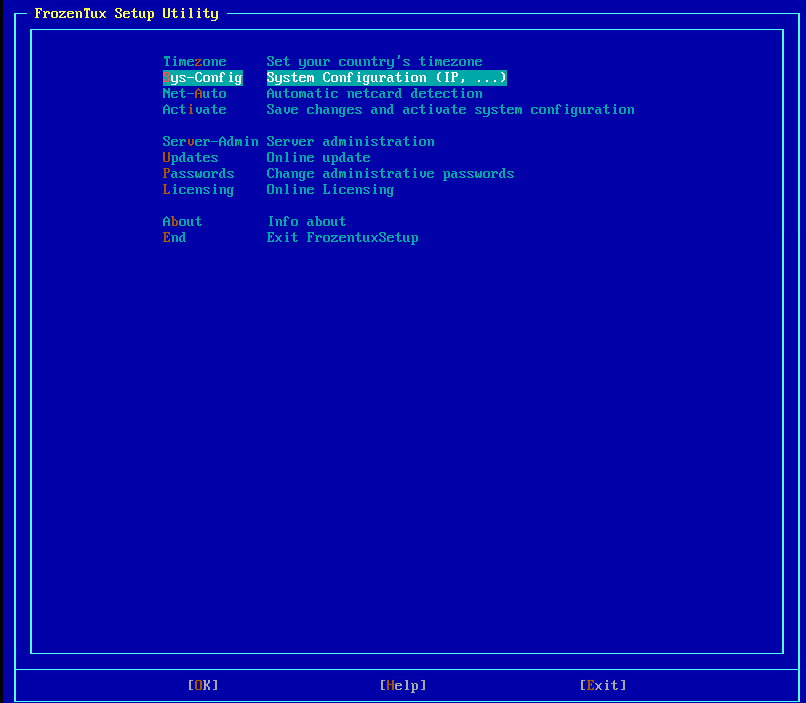The image size is (806, 703).
Task: Choose the Updates menu entry
Action: [x=190, y=157]
